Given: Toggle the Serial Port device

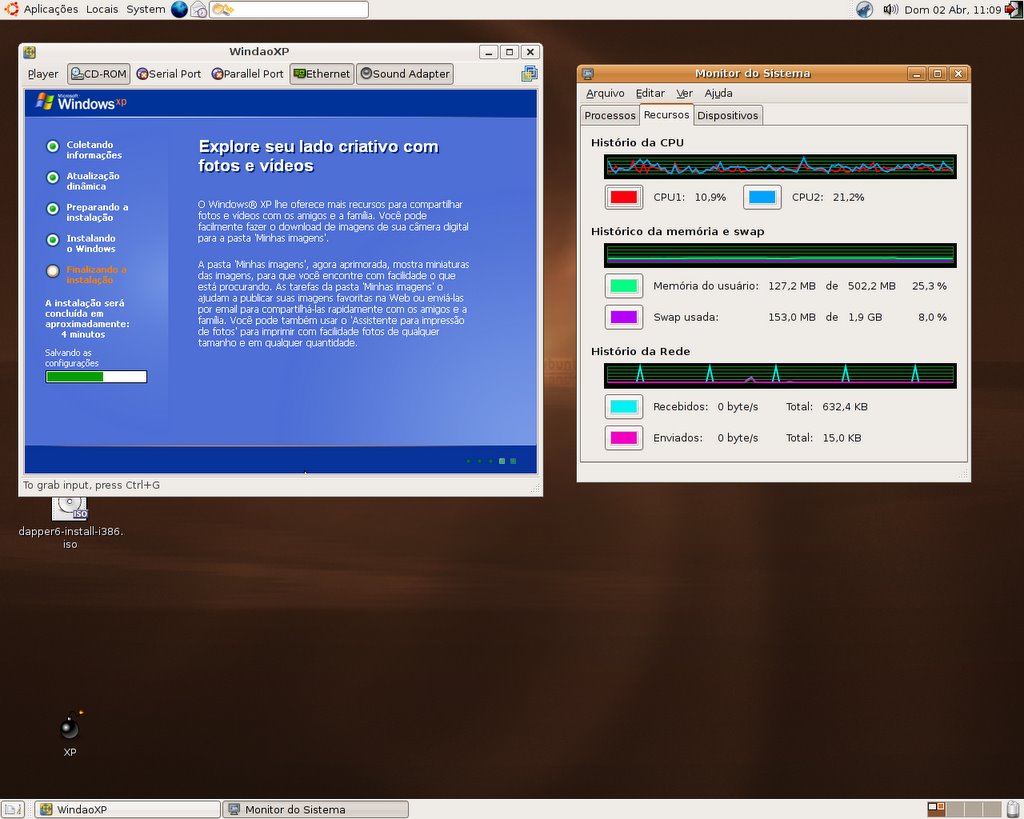Looking at the screenshot, I should 168,74.
